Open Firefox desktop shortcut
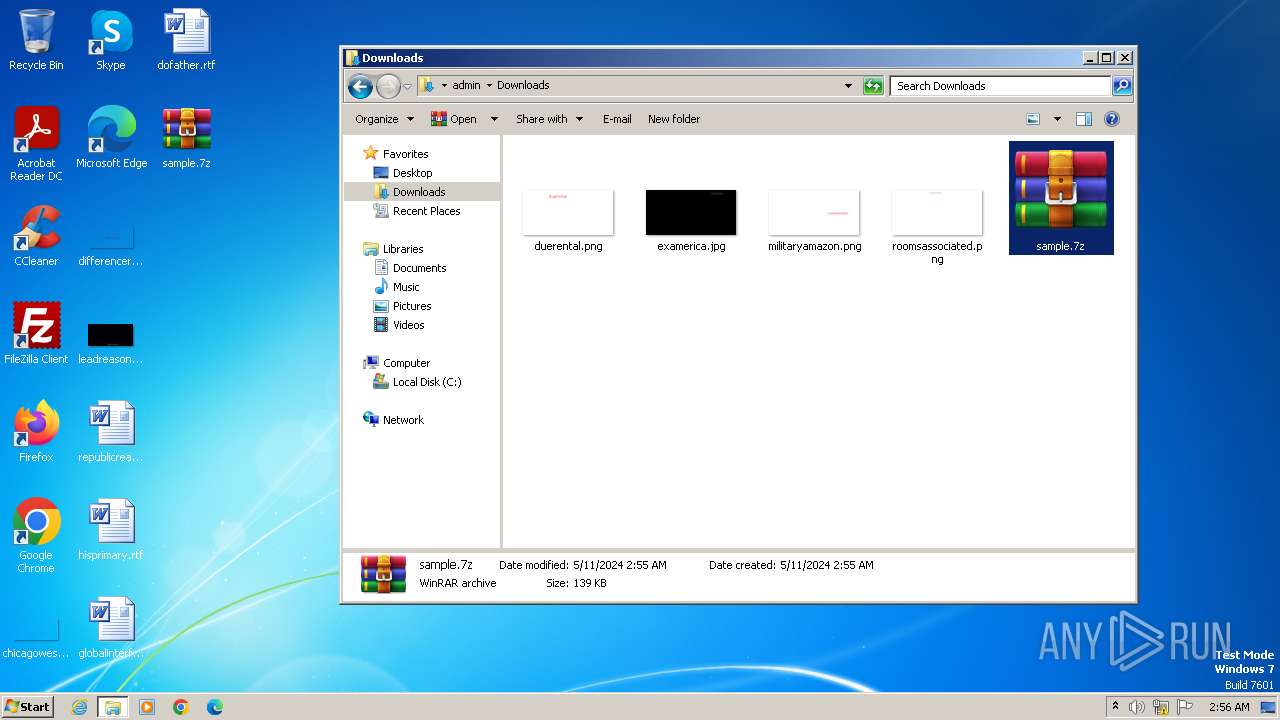 click(36, 432)
